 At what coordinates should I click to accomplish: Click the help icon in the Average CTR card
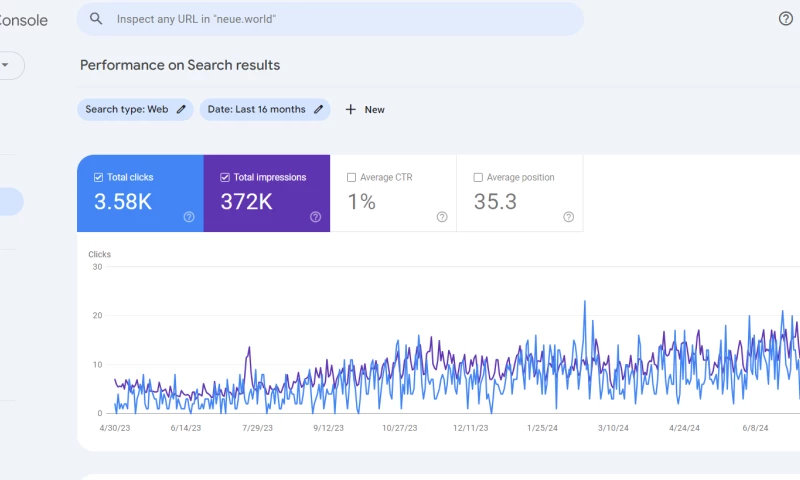click(x=442, y=217)
